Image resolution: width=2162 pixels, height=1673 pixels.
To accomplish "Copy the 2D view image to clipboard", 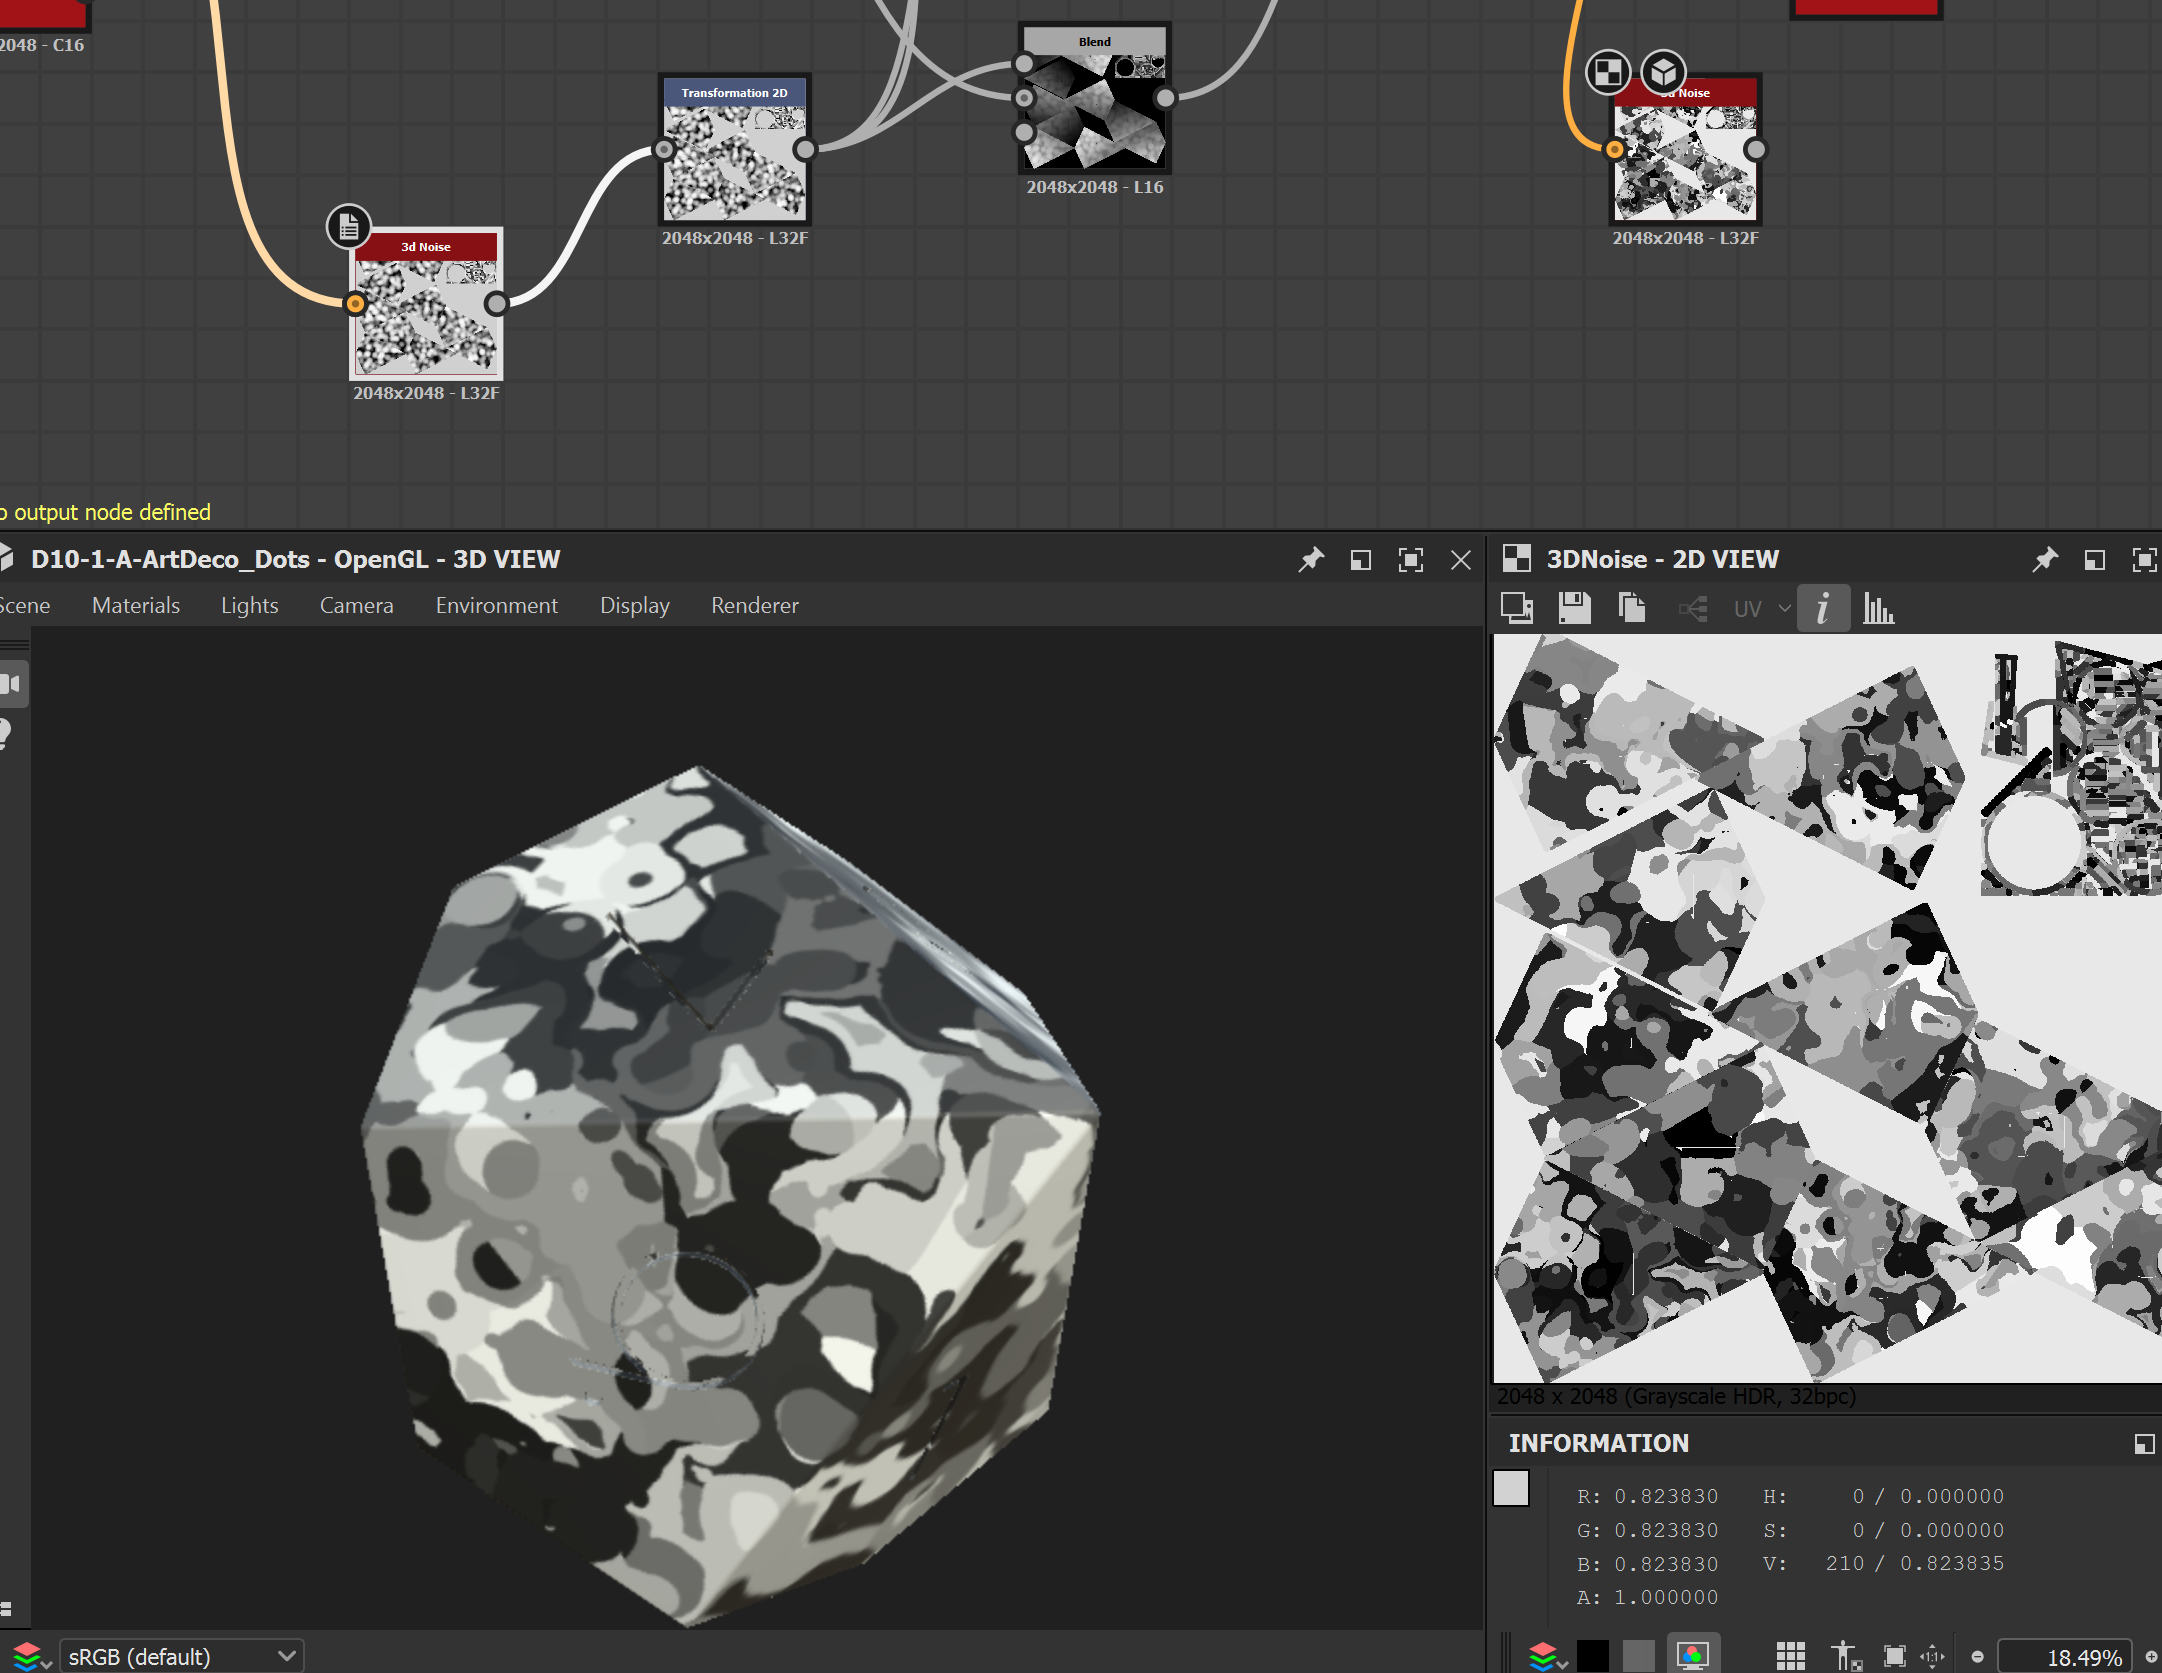I will pos(1632,608).
